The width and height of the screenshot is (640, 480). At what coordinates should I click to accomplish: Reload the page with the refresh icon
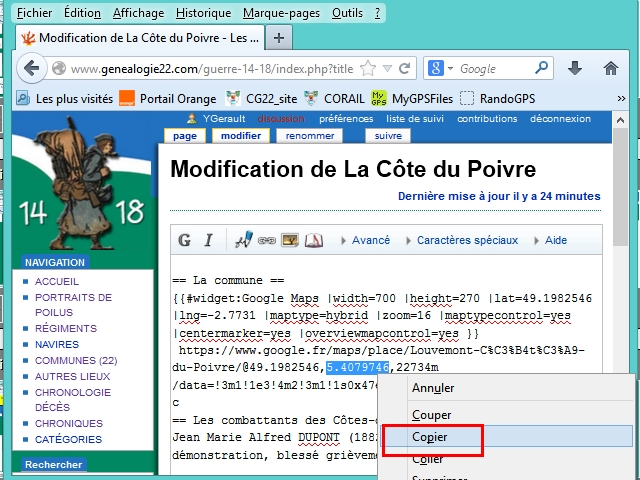click(x=404, y=69)
